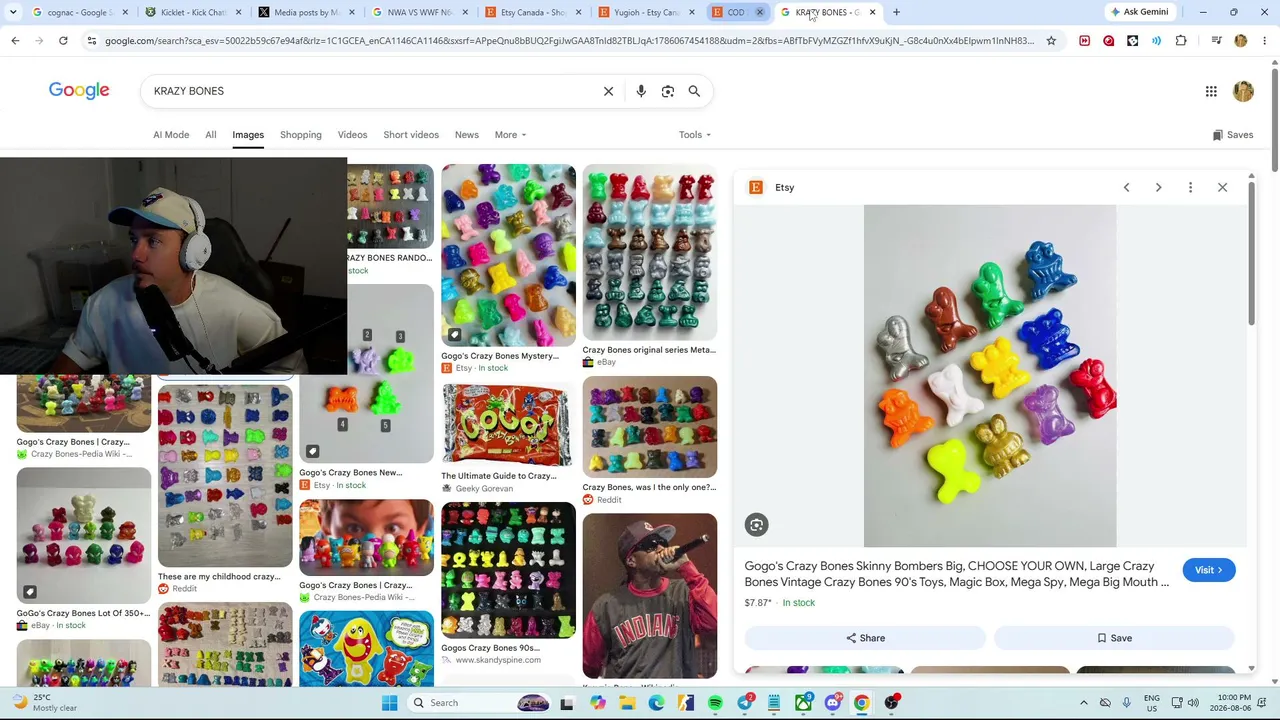Expand the Tools dropdown
1280x720 pixels.
[x=695, y=135]
